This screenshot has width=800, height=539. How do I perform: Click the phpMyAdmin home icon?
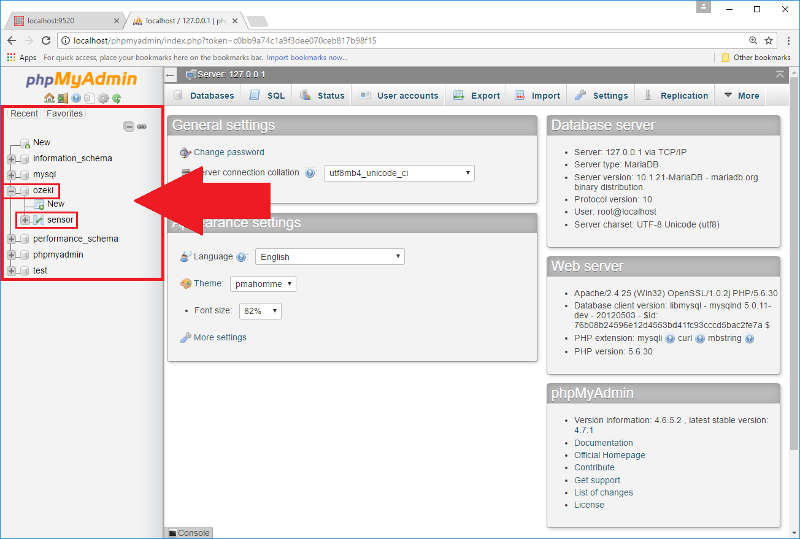[x=49, y=98]
